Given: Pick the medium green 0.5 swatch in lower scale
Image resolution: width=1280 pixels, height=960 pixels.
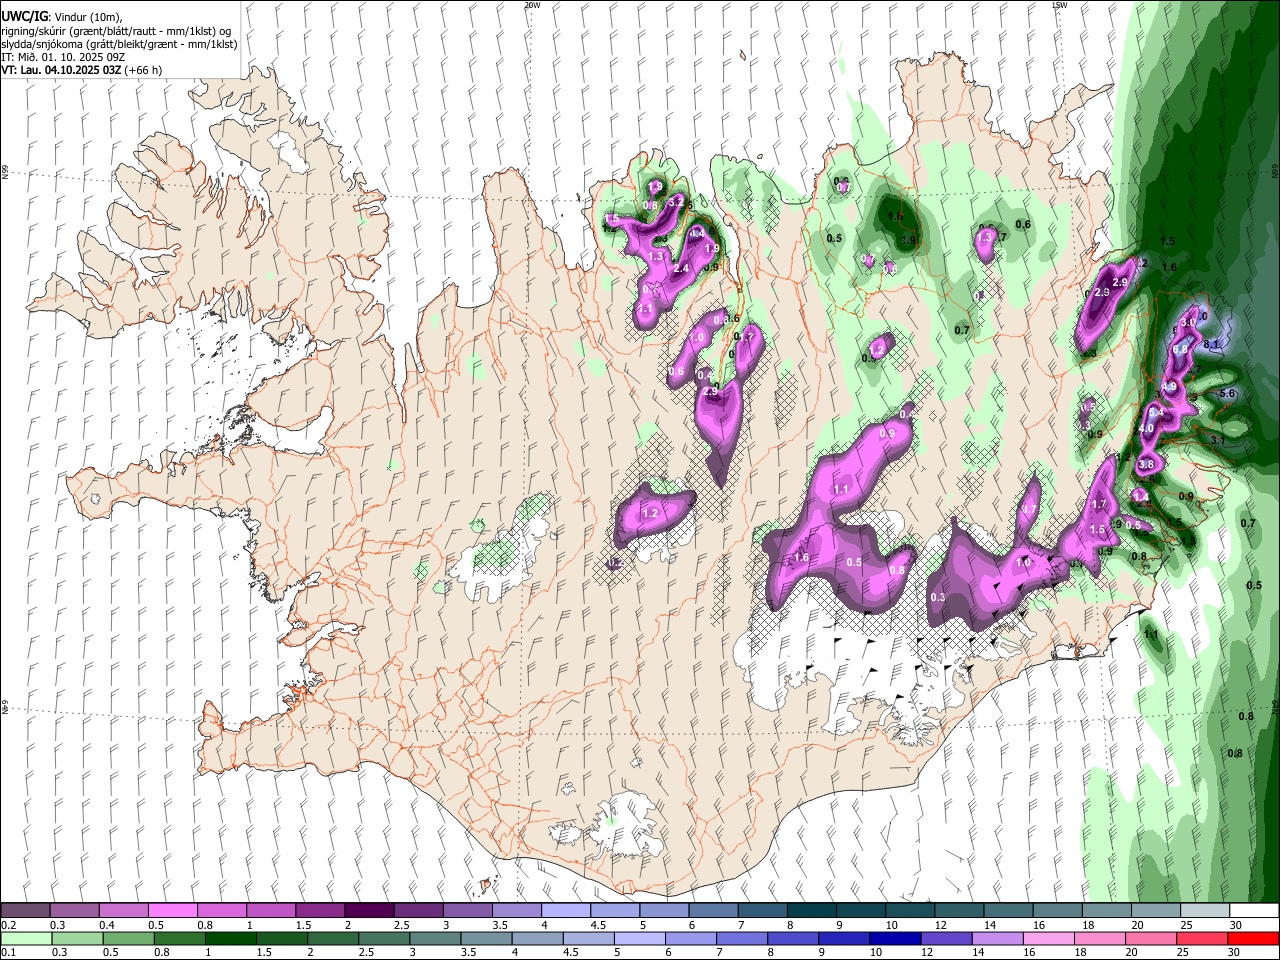Looking at the screenshot, I should pos(128,939).
